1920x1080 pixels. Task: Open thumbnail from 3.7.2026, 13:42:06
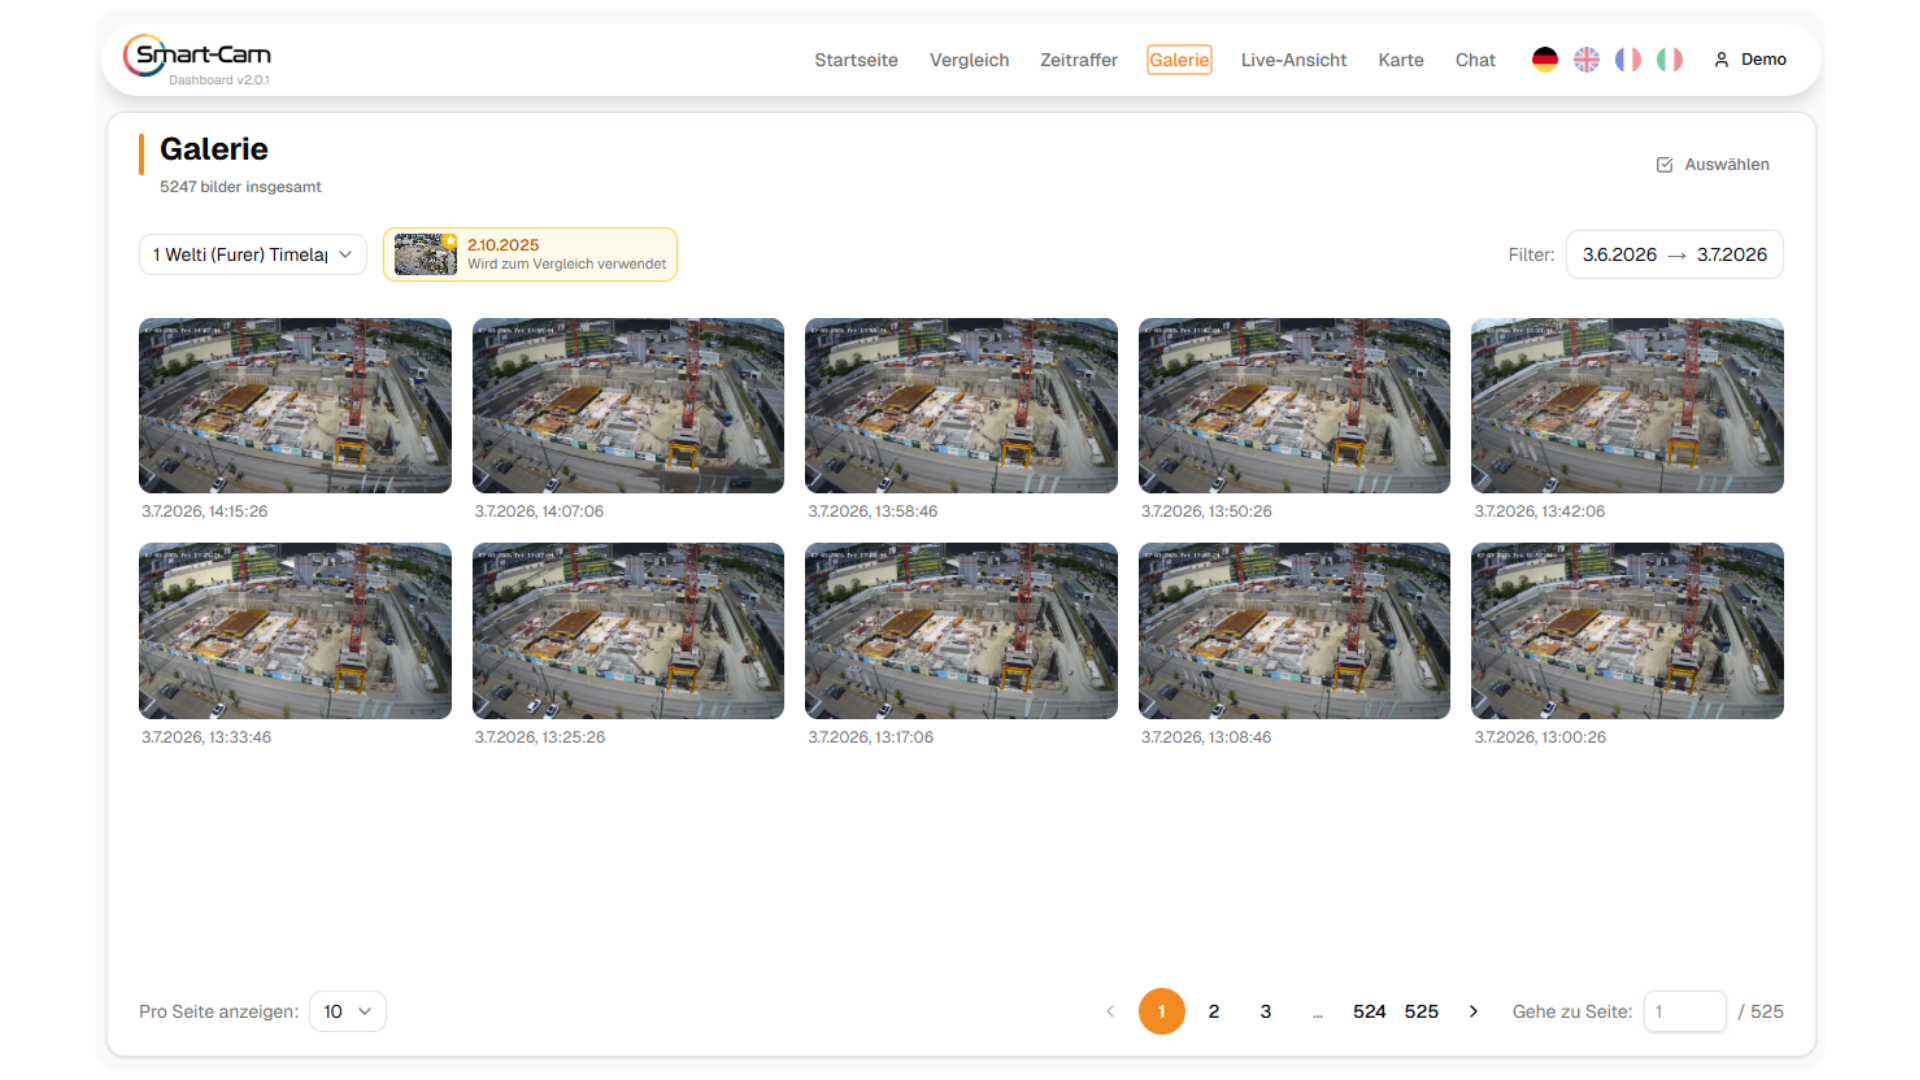coord(1627,406)
